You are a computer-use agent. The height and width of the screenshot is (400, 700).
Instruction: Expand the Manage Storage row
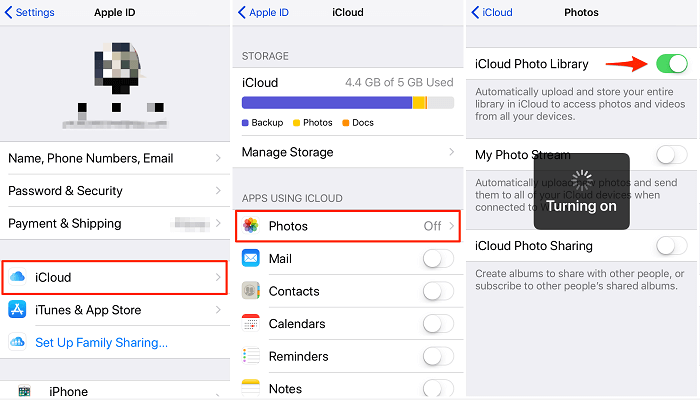click(347, 152)
